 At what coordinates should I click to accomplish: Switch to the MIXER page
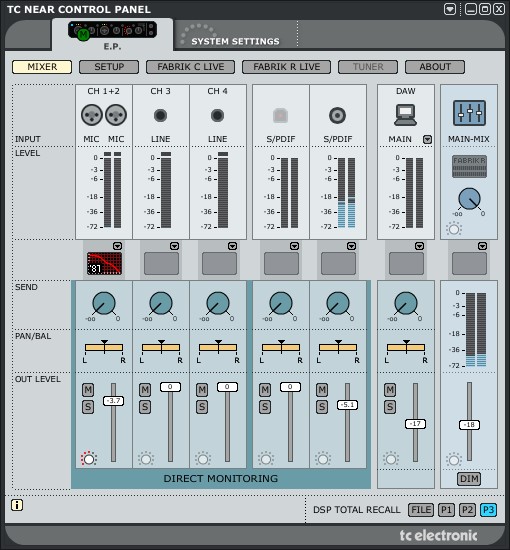tap(42, 67)
